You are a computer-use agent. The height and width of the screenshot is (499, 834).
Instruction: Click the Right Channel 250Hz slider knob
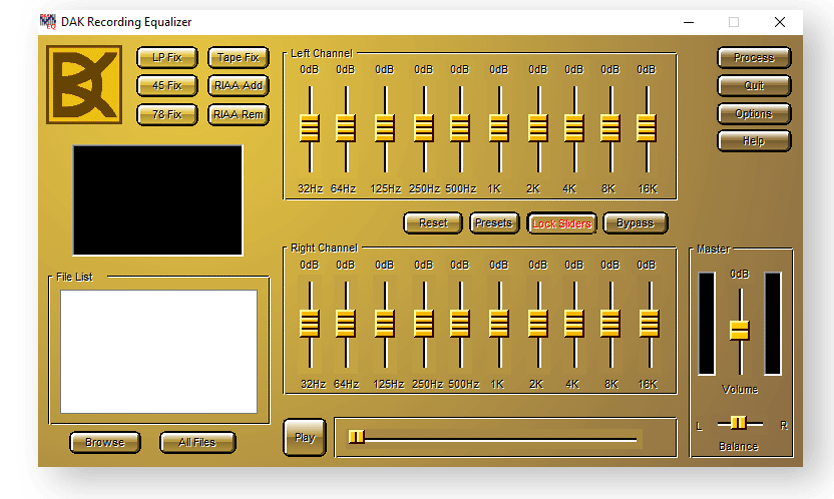[x=424, y=323]
